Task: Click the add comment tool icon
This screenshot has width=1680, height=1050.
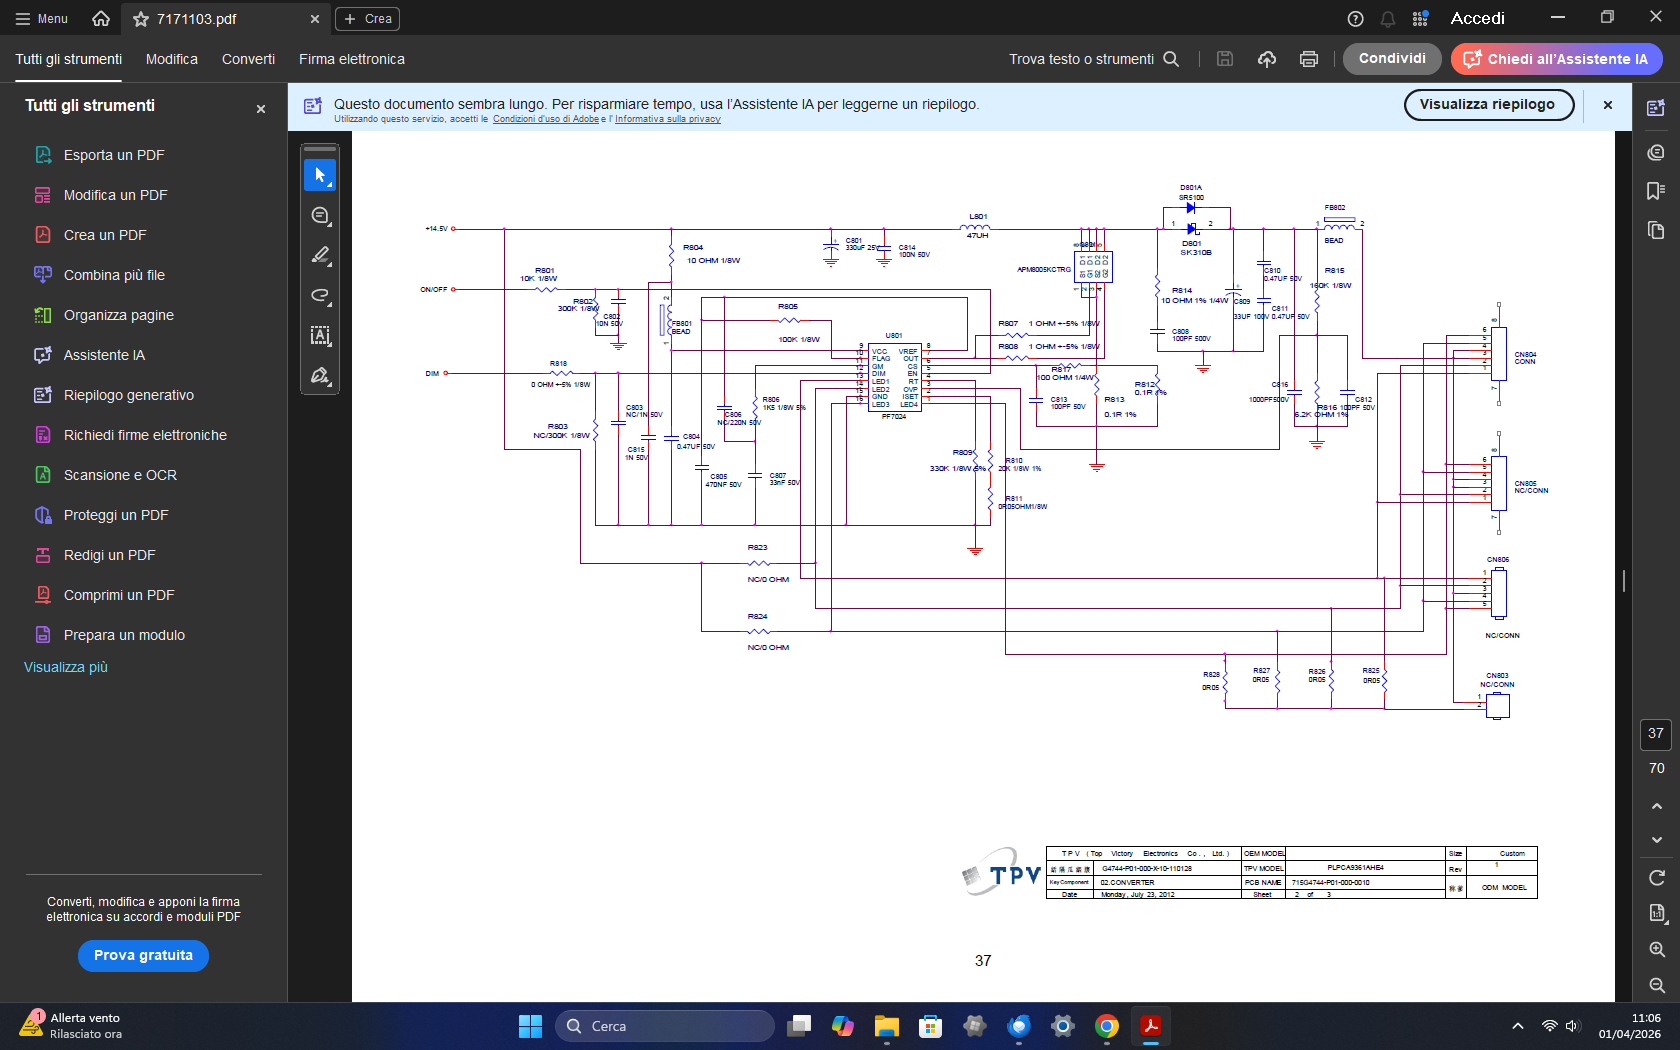Action: point(320,216)
